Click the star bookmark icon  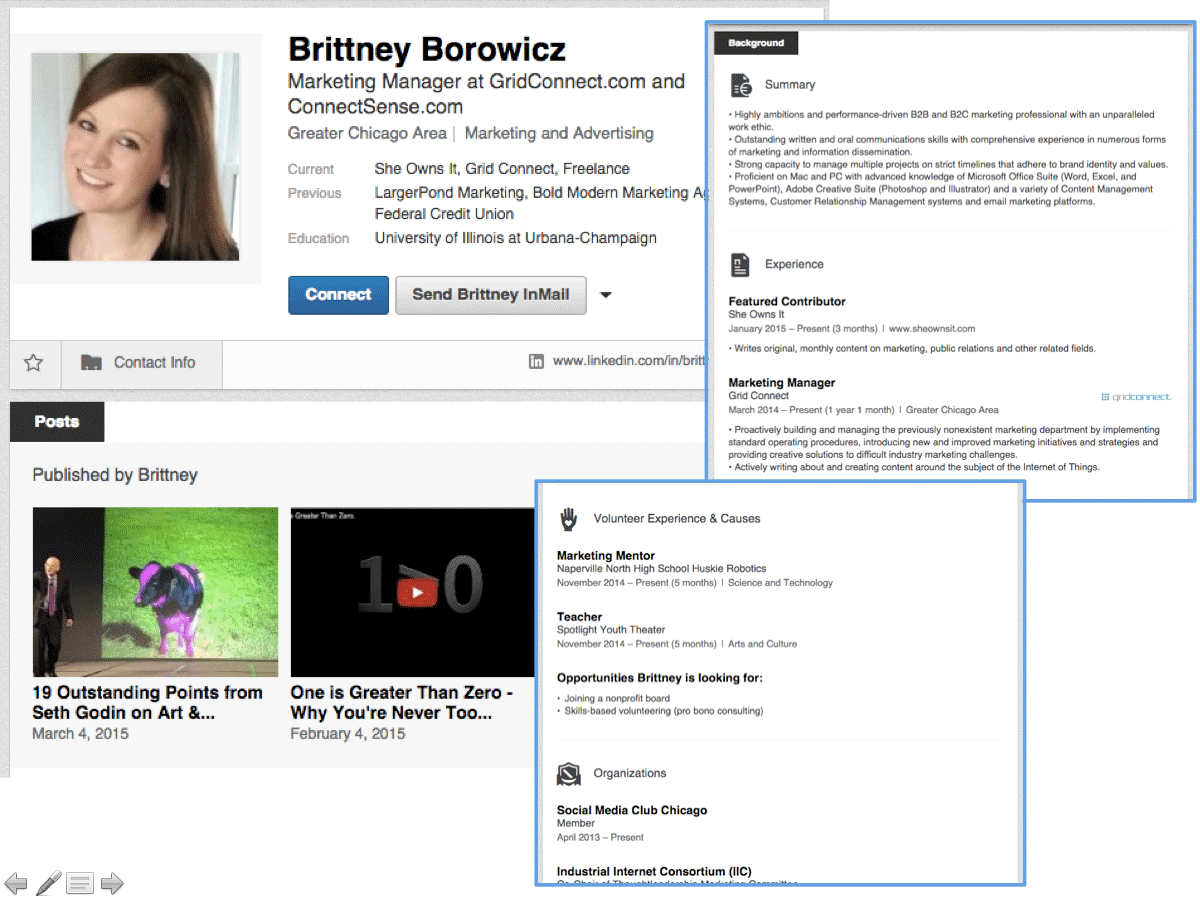tap(34, 363)
